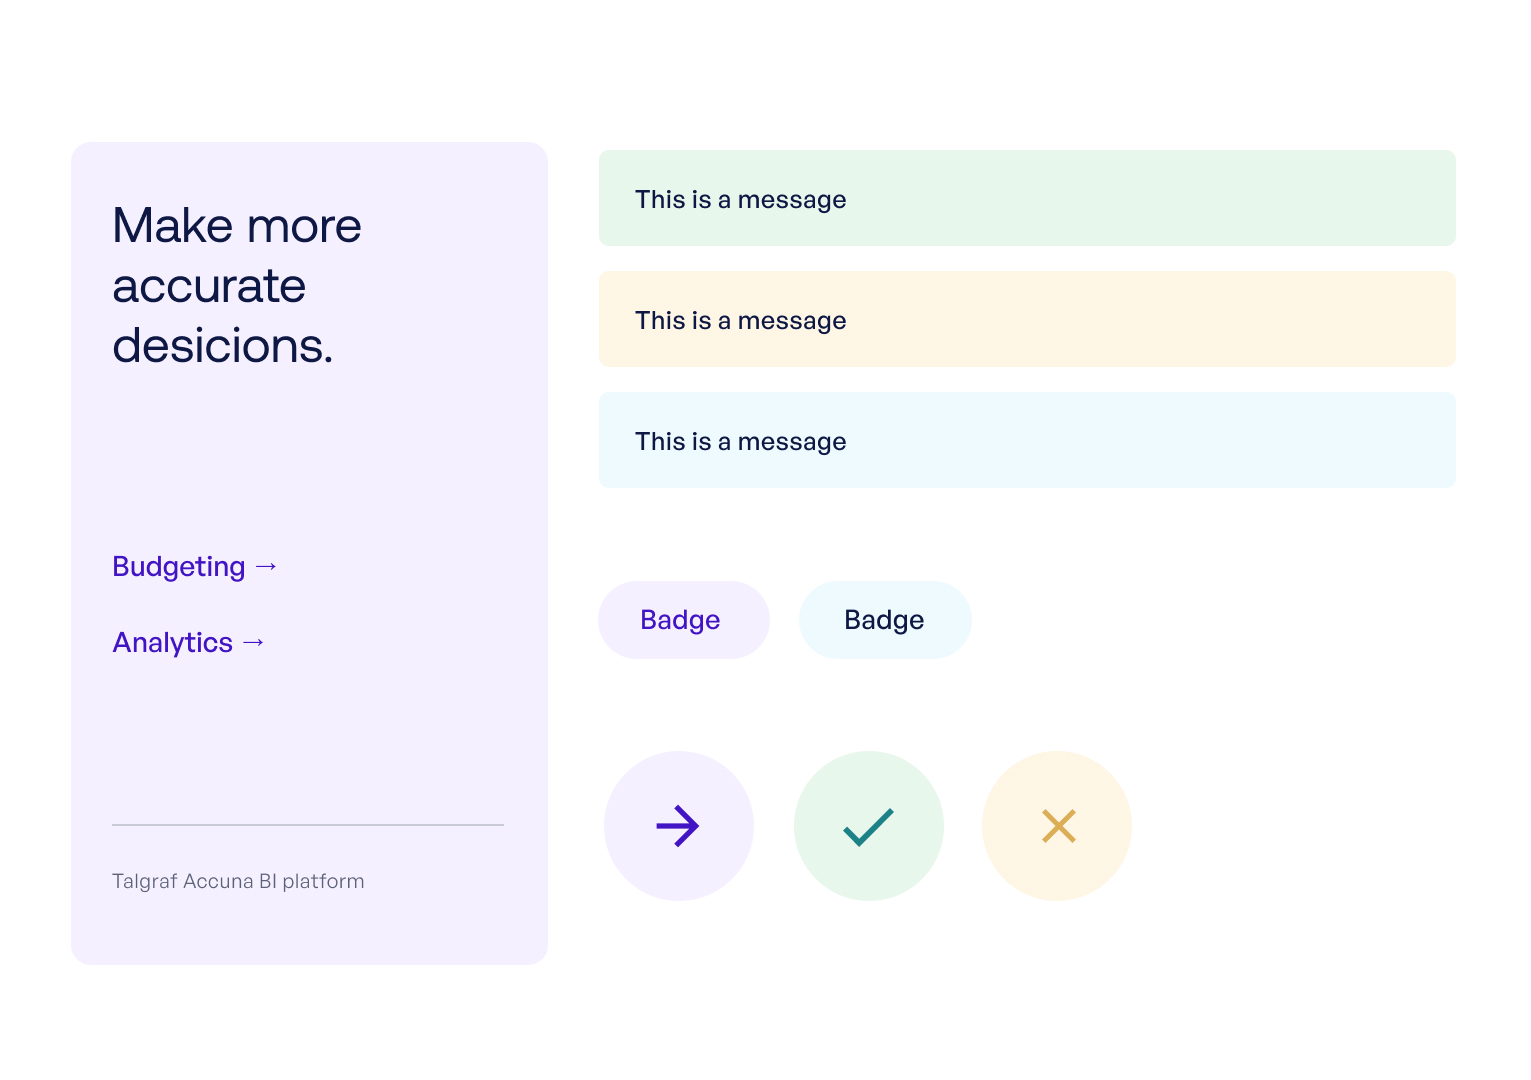This screenshot has height=1080, width=1531.
Task: Select the green message banner
Action: pyautogui.click(x=1027, y=198)
